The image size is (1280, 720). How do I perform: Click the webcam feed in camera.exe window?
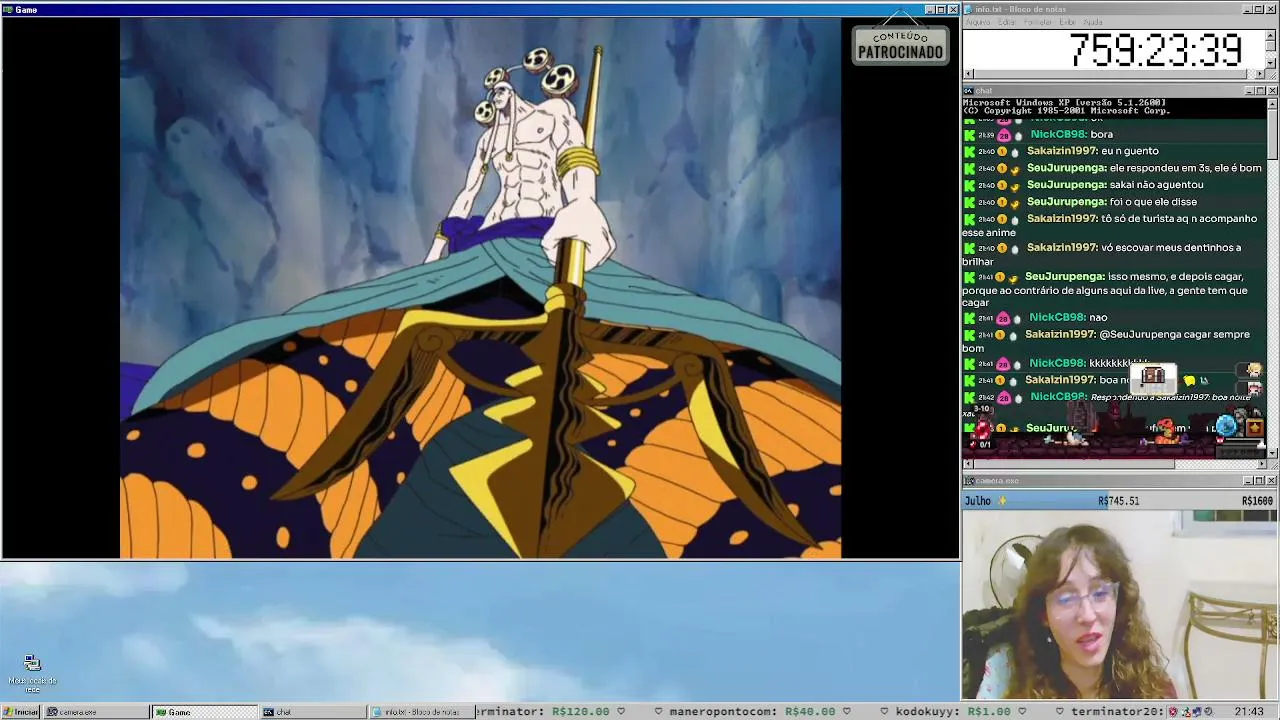click(1120, 605)
